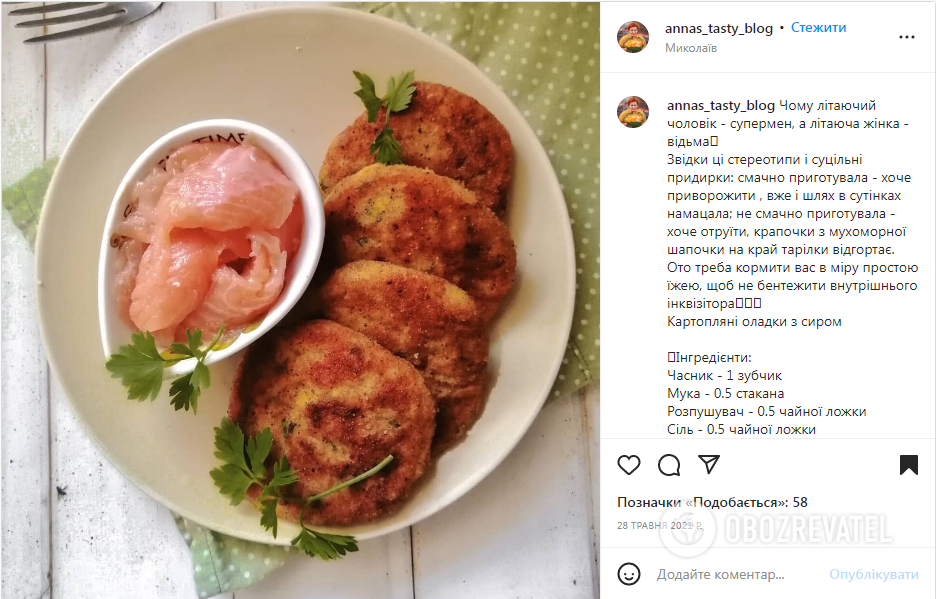The image size is (936, 599).
Task: Open the annas_tasty_blog username in the header
Action: coord(719,28)
